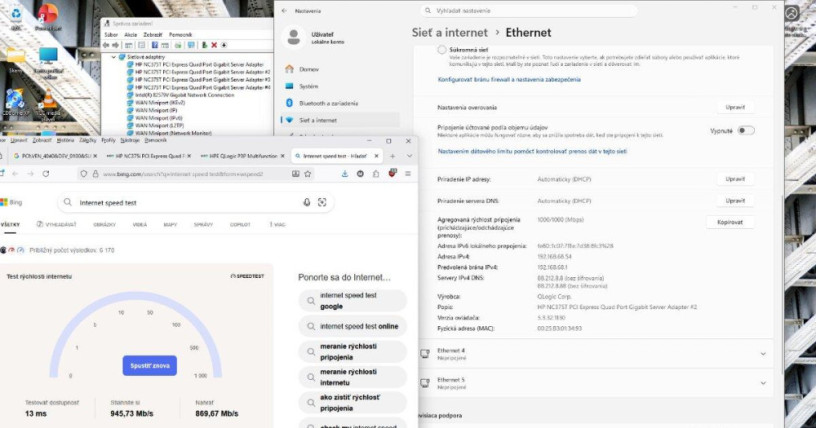This screenshot has height=428, width=816.
Task: Open the Záložky browser menu
Action: (x=88, y=141)
